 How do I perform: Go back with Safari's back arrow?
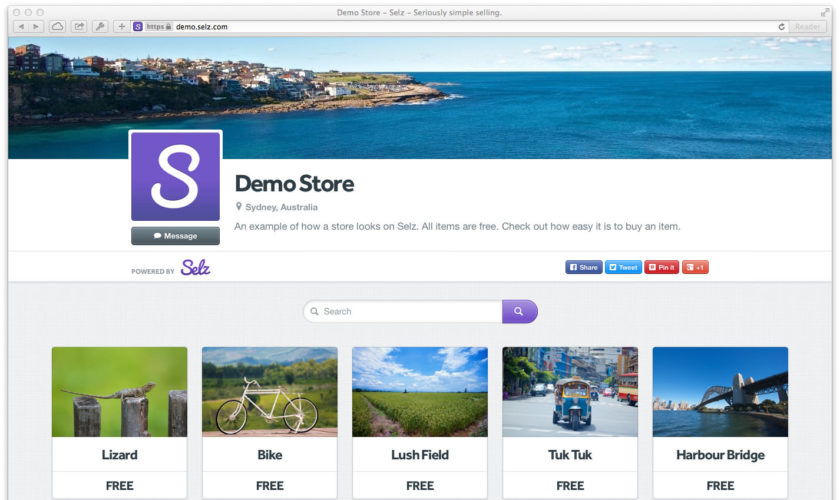click(x=21, y=26)
